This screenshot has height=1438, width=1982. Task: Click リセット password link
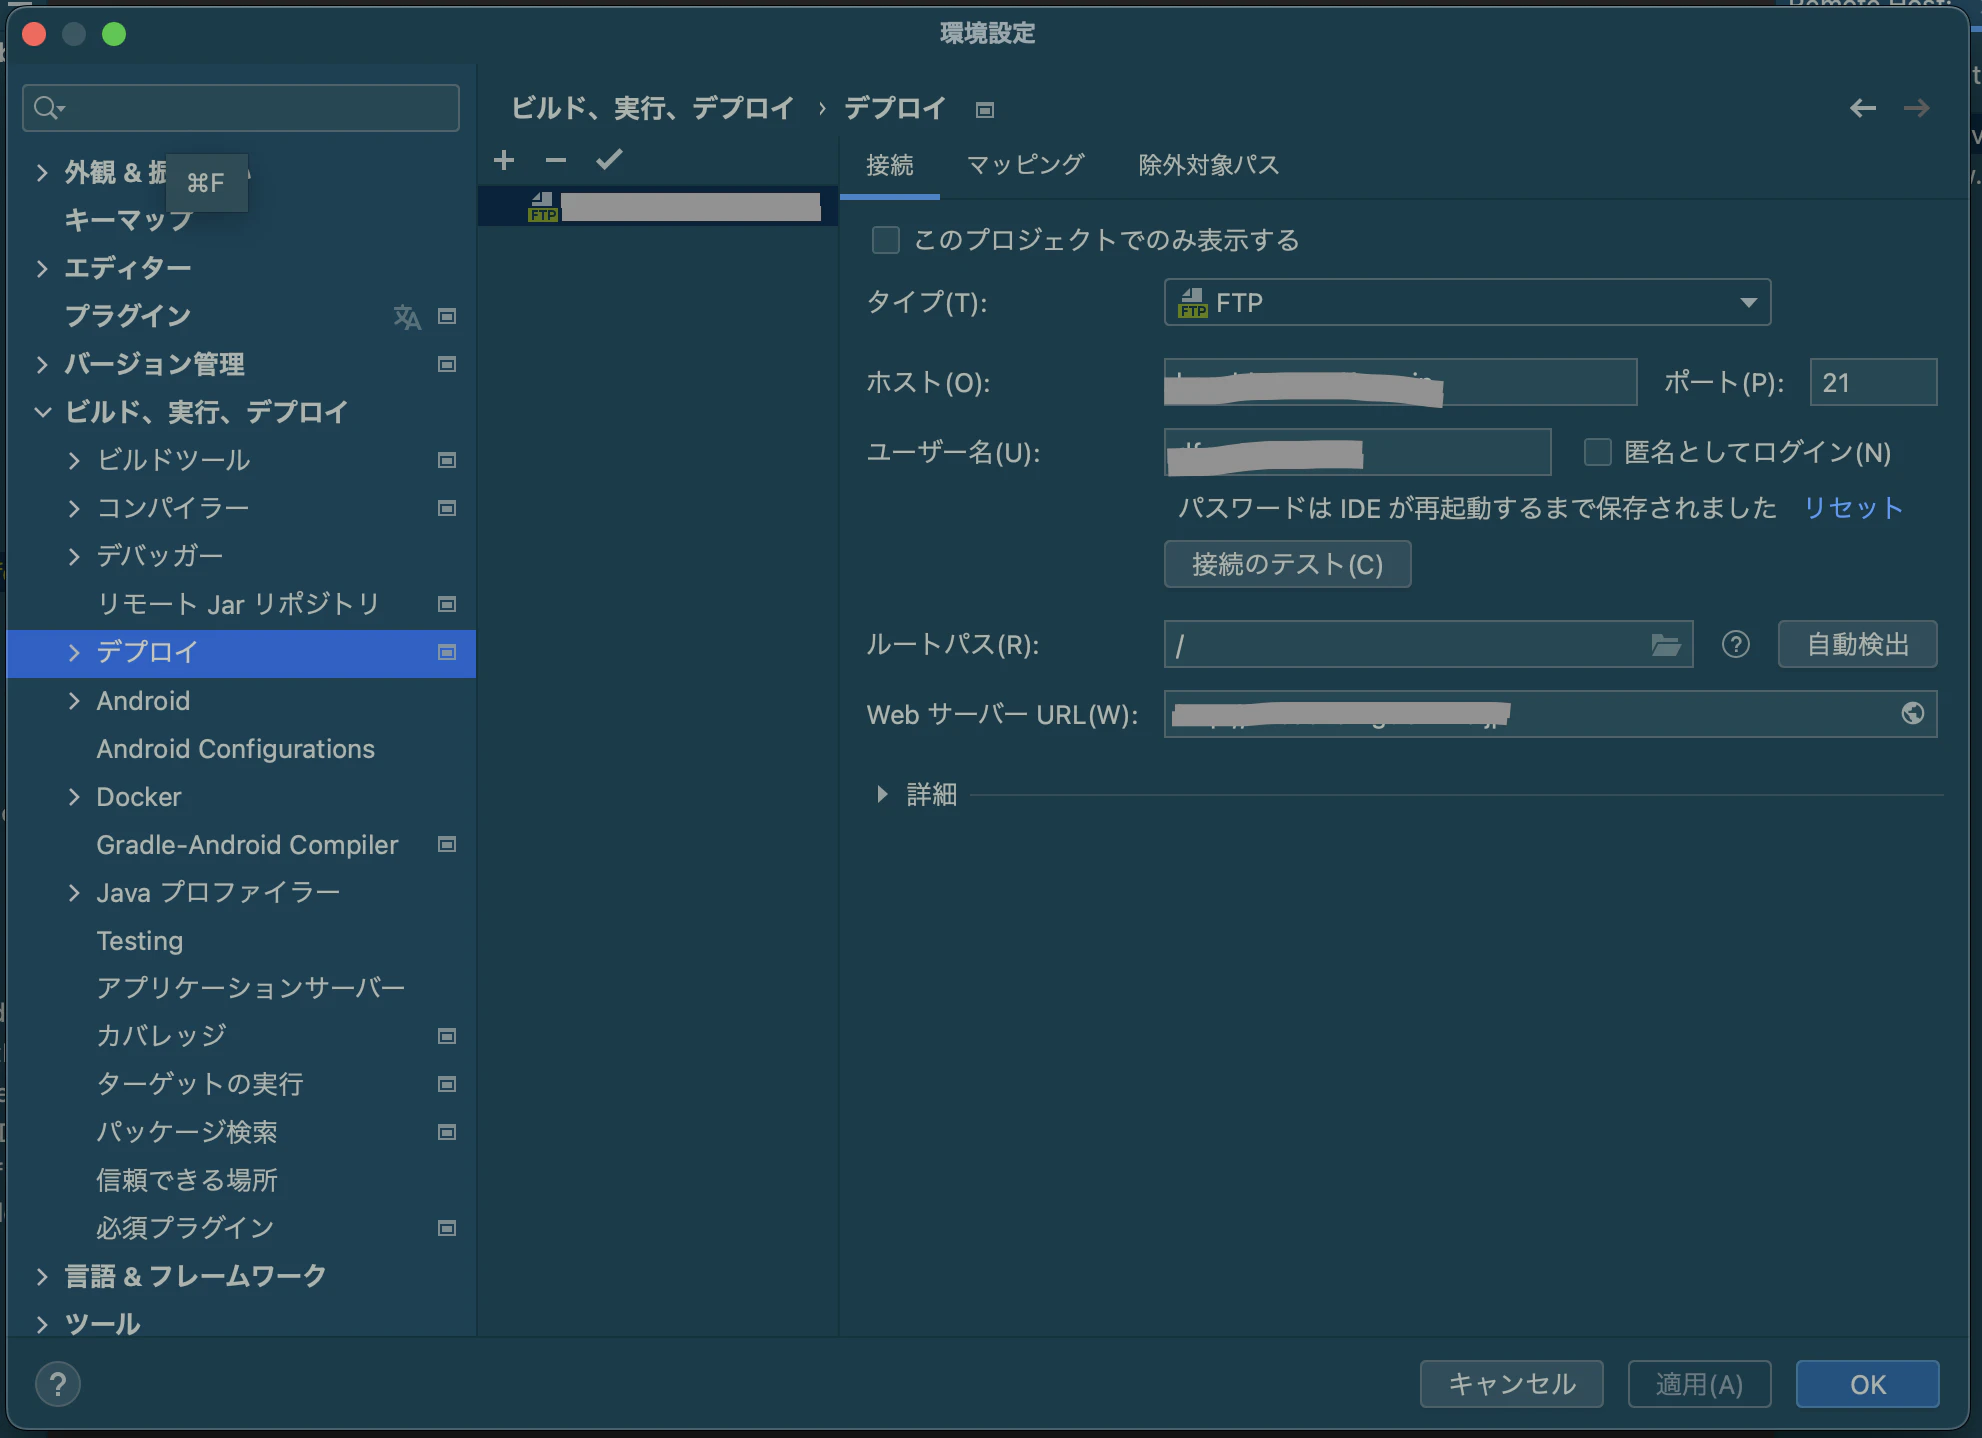pos(1853,508)
